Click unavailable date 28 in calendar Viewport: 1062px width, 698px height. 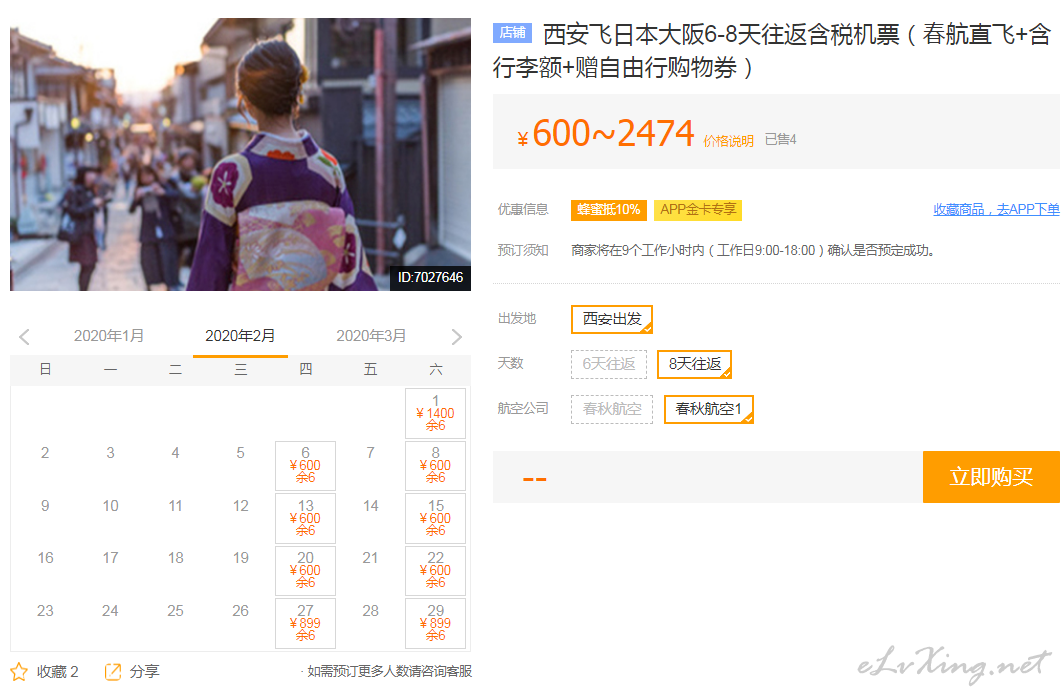click(370, 611)
